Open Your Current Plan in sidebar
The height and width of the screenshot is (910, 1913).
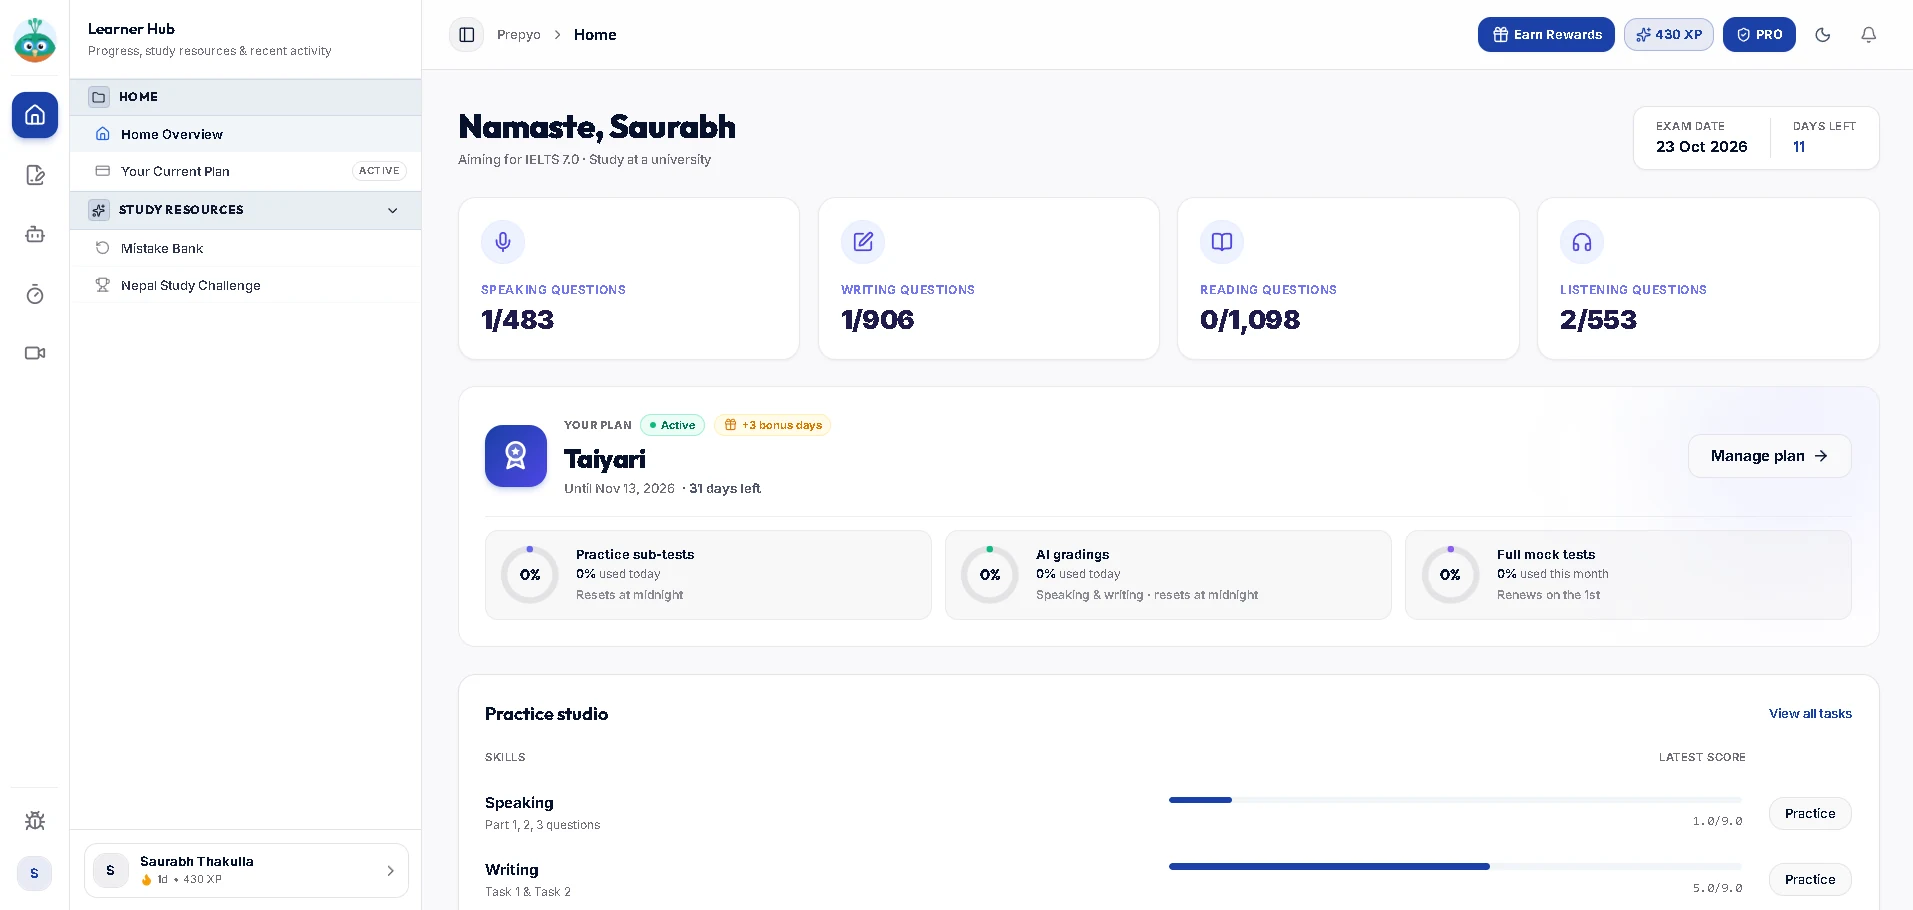246,171
